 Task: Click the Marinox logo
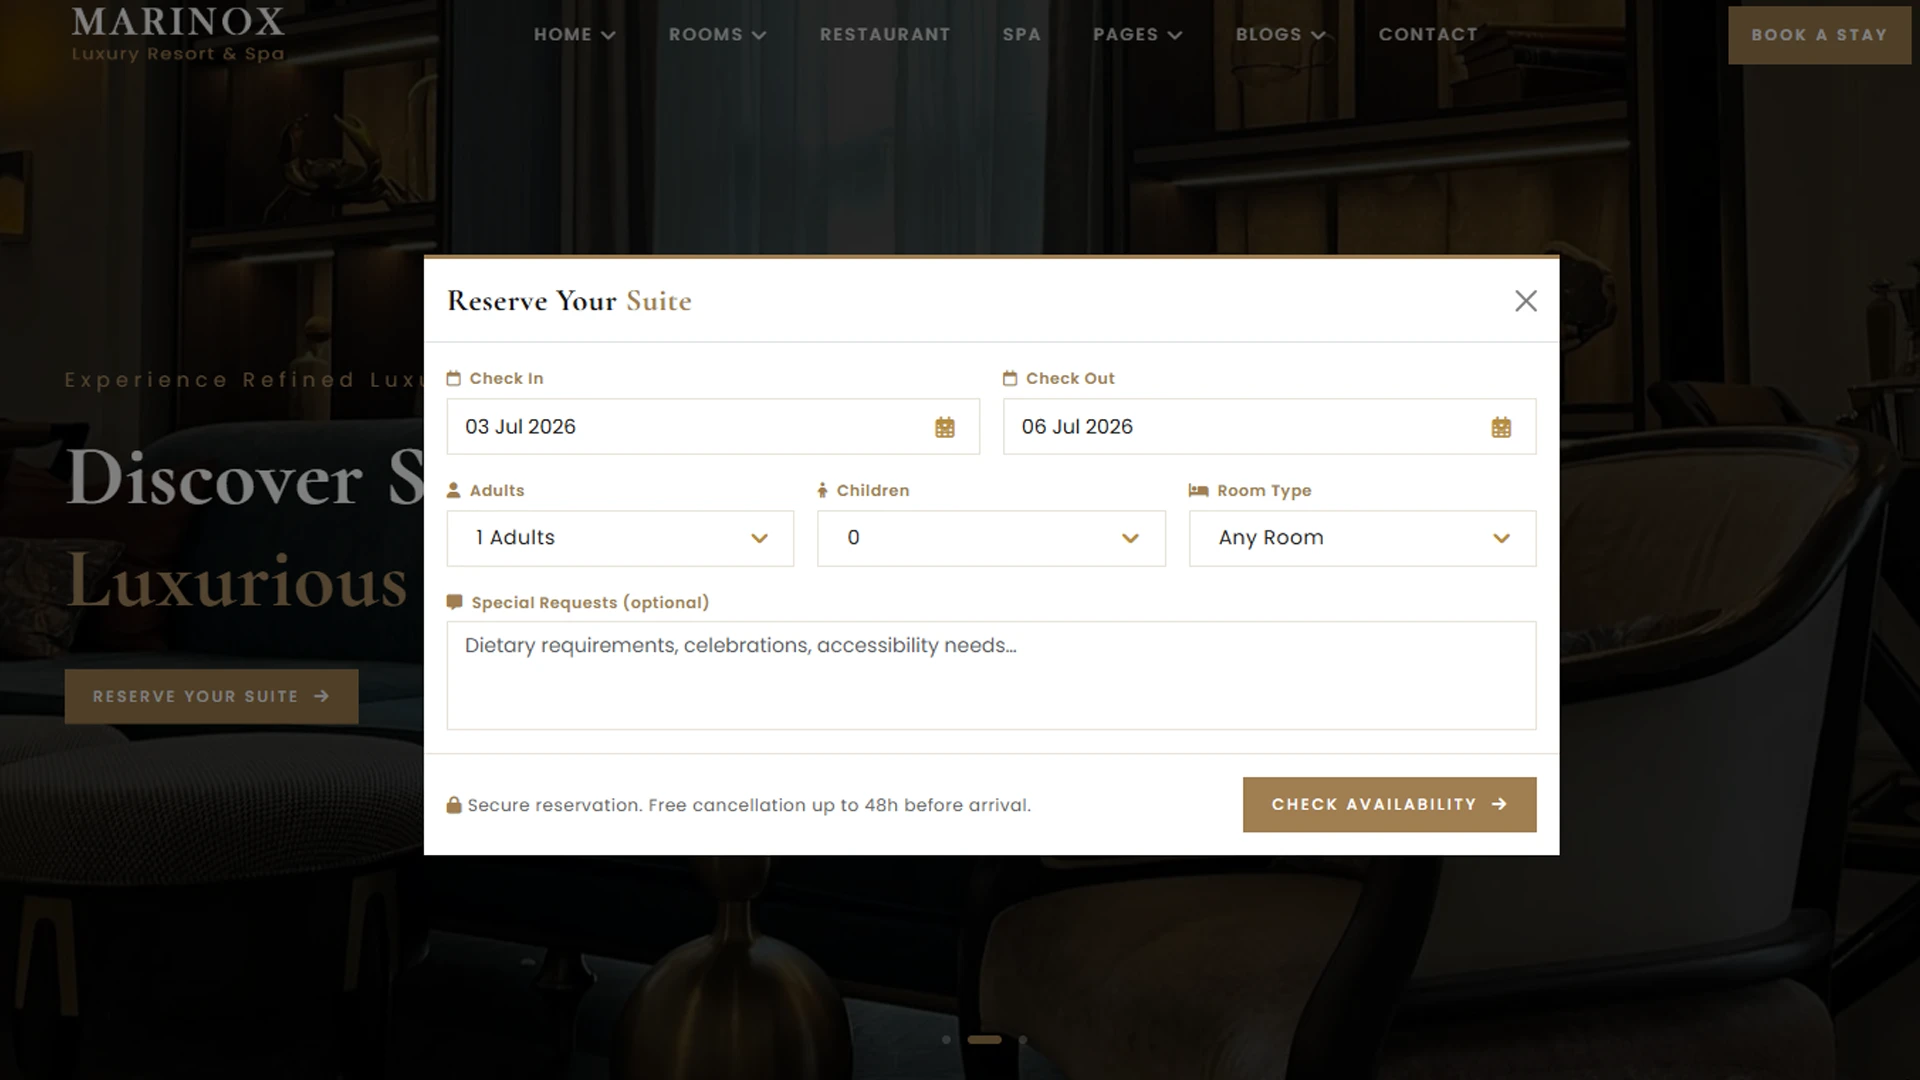178,35
